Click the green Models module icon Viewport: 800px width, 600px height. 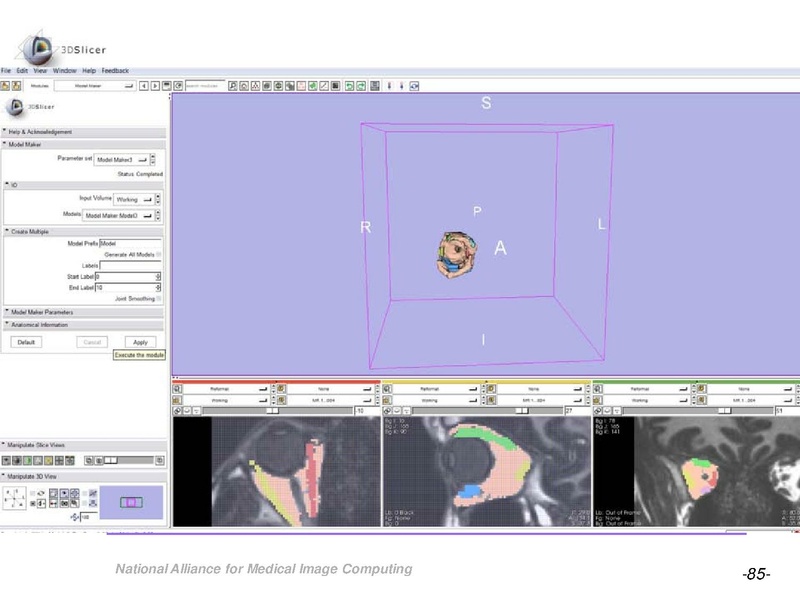312,86
